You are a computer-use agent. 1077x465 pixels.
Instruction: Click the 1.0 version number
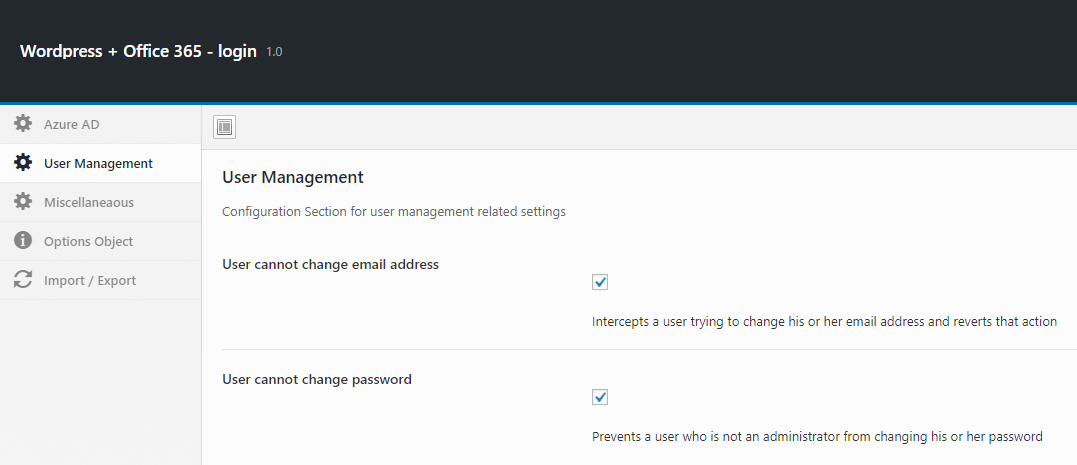coord(274,52)
